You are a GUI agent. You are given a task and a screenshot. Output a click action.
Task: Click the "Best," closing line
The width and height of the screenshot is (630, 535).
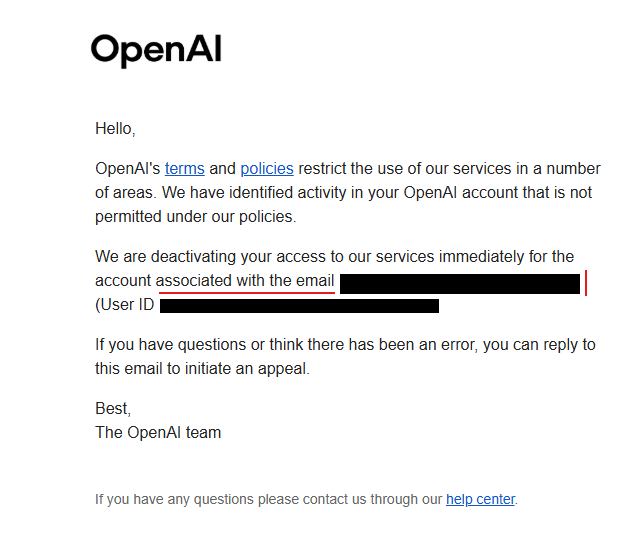pyautogui.click(x=113, y=408)
